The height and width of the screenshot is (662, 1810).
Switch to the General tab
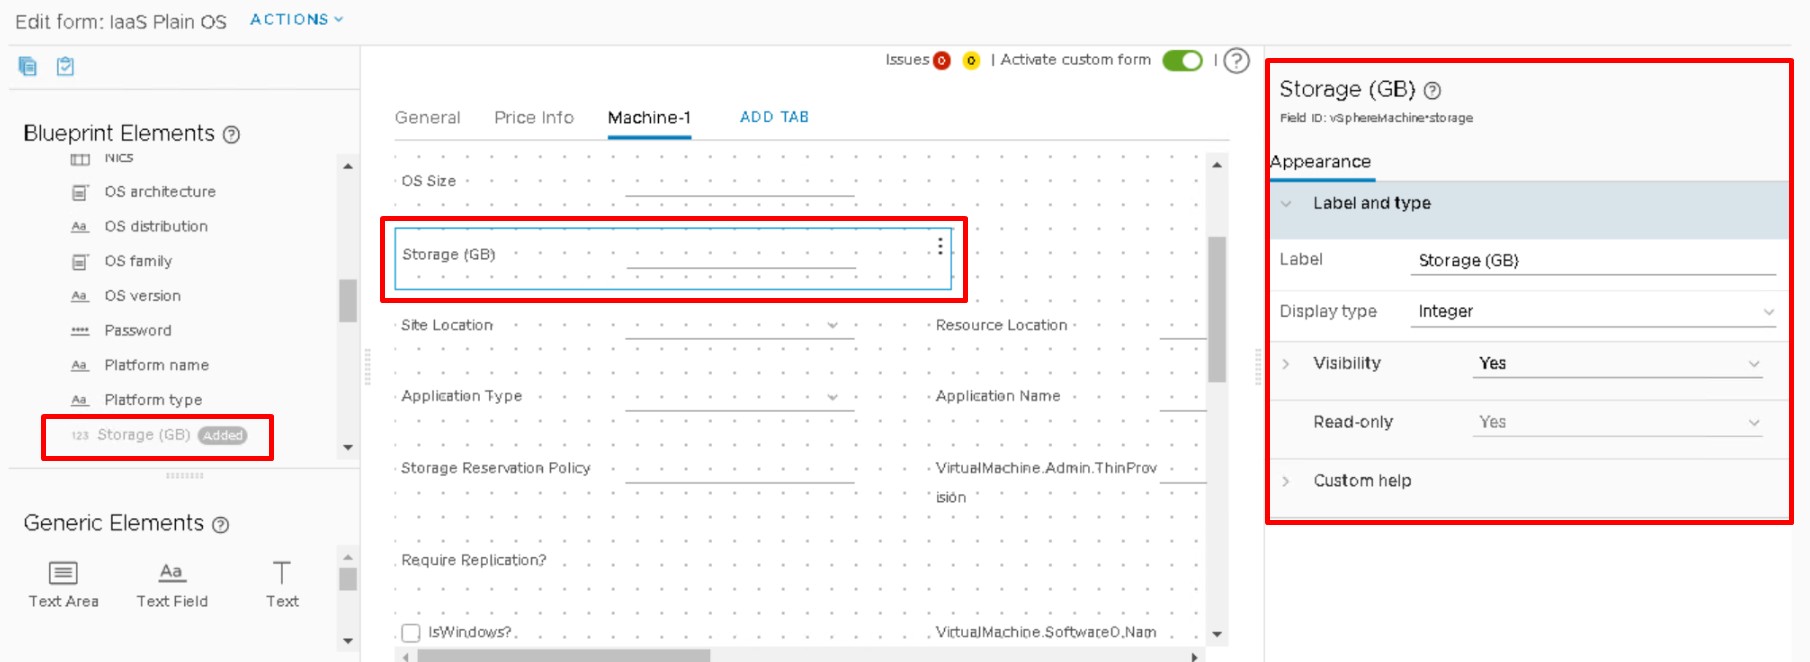[x=427, y=118]
